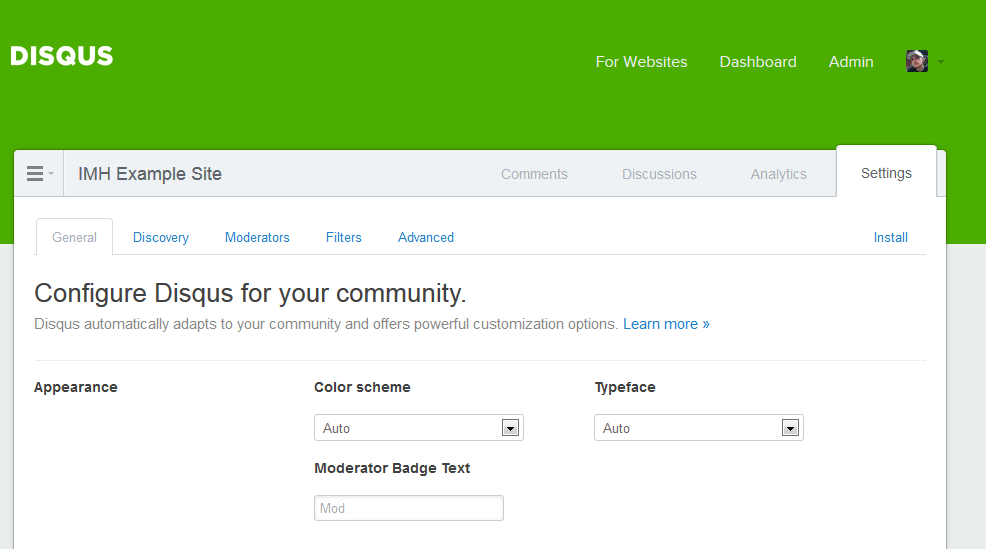Switch to the Comments tab
Image resolution: width=986 pixels, height=549 pixels.
tap(534, 174)
